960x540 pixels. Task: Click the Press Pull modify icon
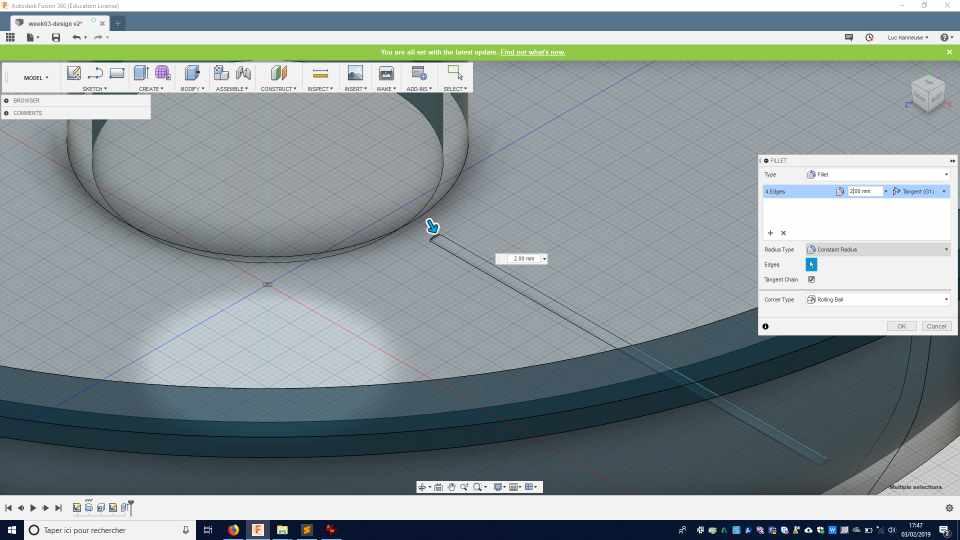click(192, 73)
